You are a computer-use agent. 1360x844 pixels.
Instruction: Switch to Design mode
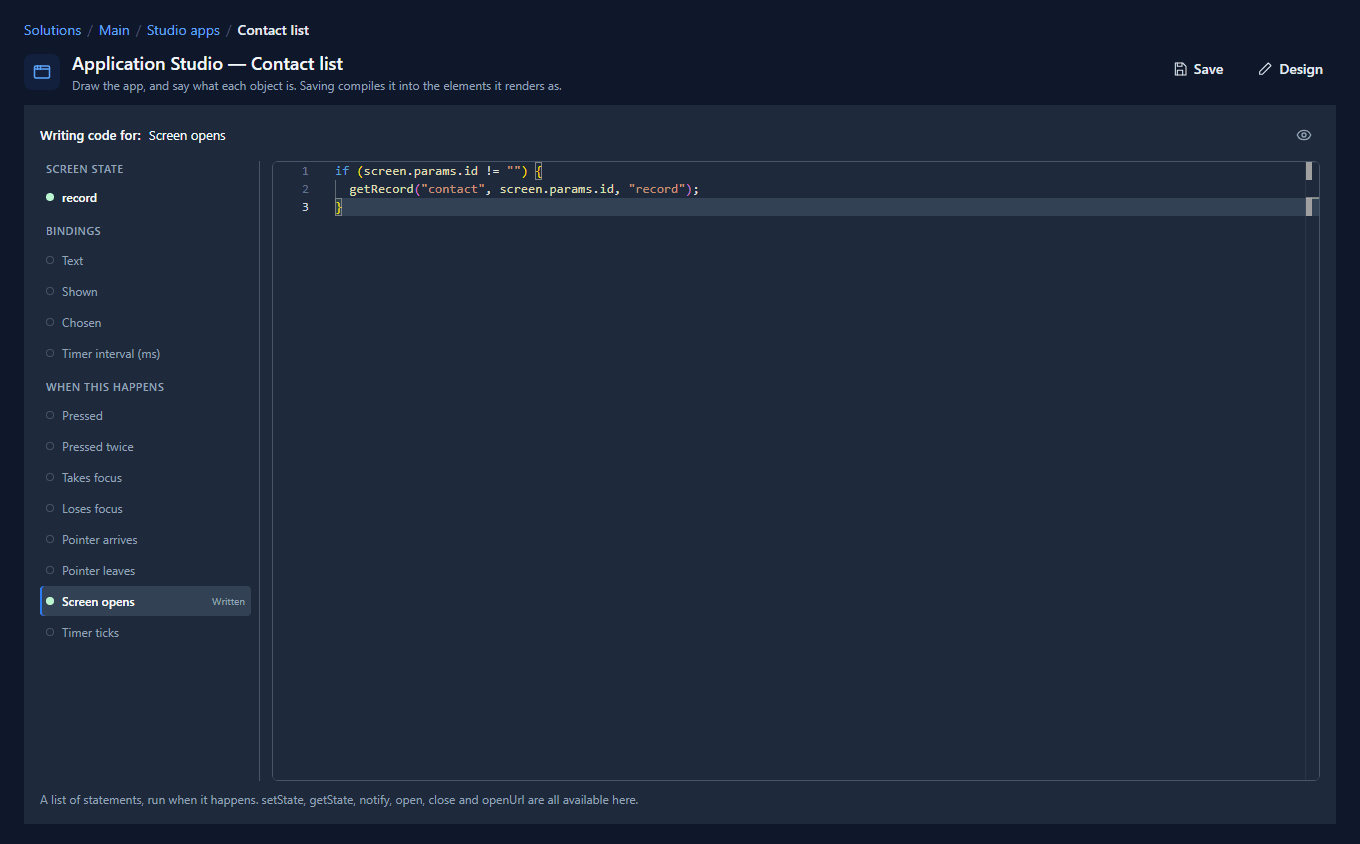(x=1290, y=69)
